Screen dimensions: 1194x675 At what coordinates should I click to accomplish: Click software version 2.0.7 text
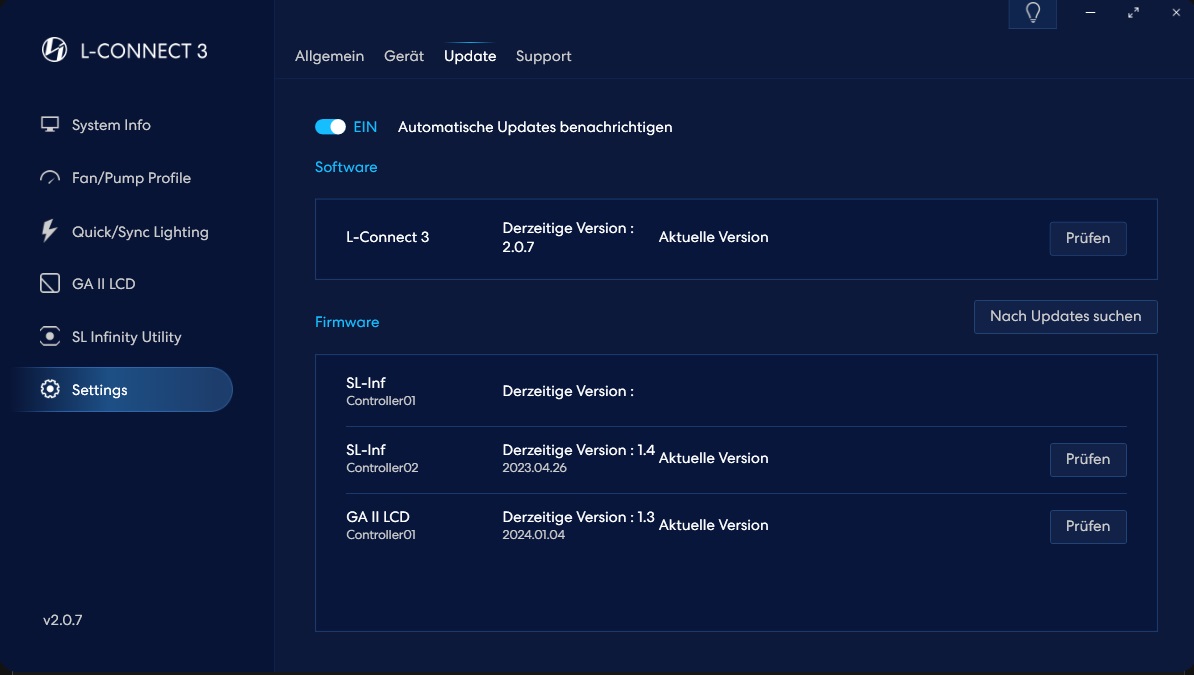coord(518,247)
